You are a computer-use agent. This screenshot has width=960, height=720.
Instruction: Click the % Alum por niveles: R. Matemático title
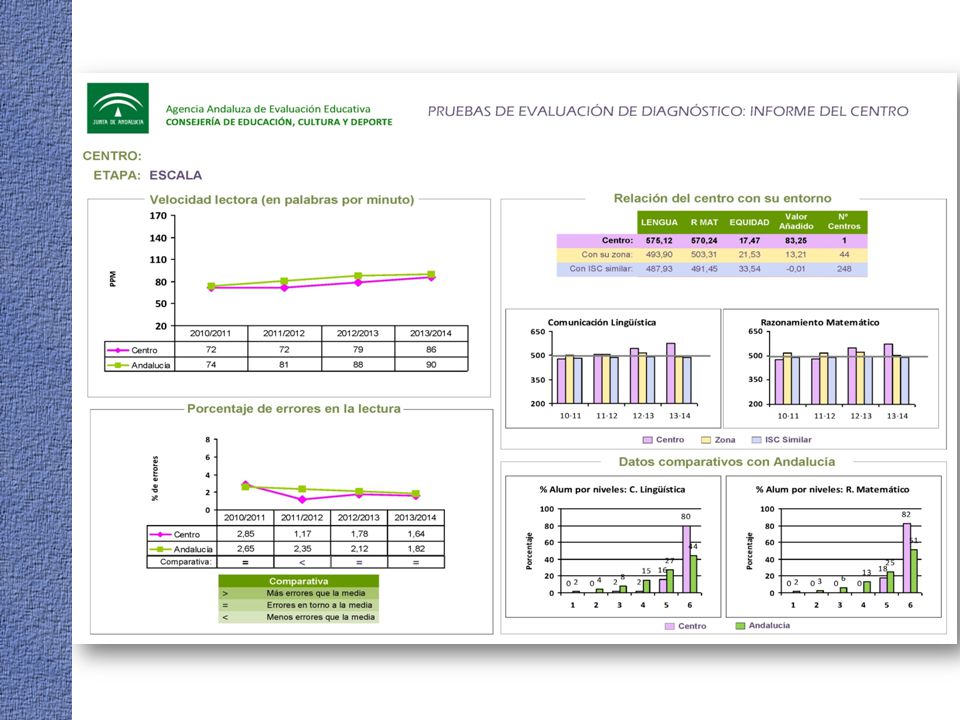[x=832, y=490]
